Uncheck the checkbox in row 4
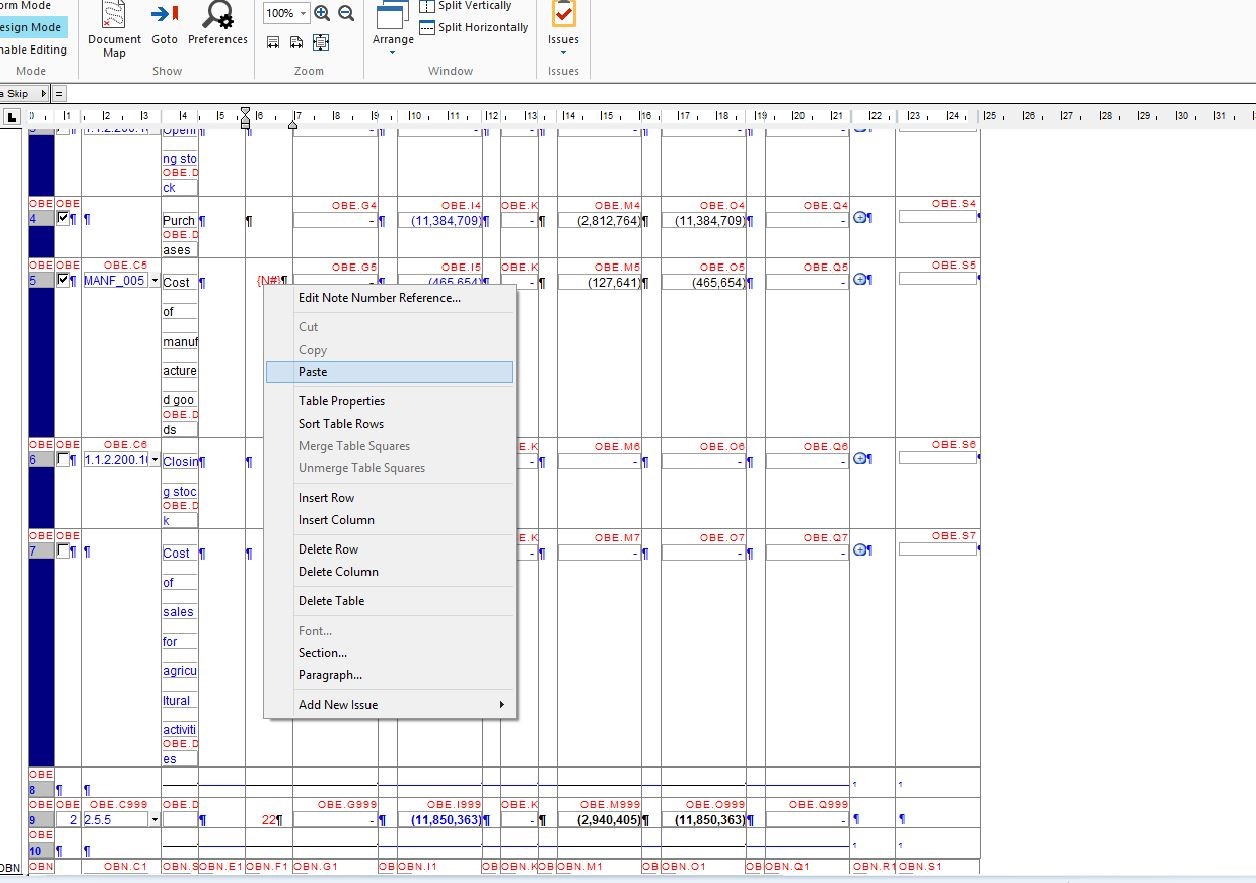 point(64,218)
